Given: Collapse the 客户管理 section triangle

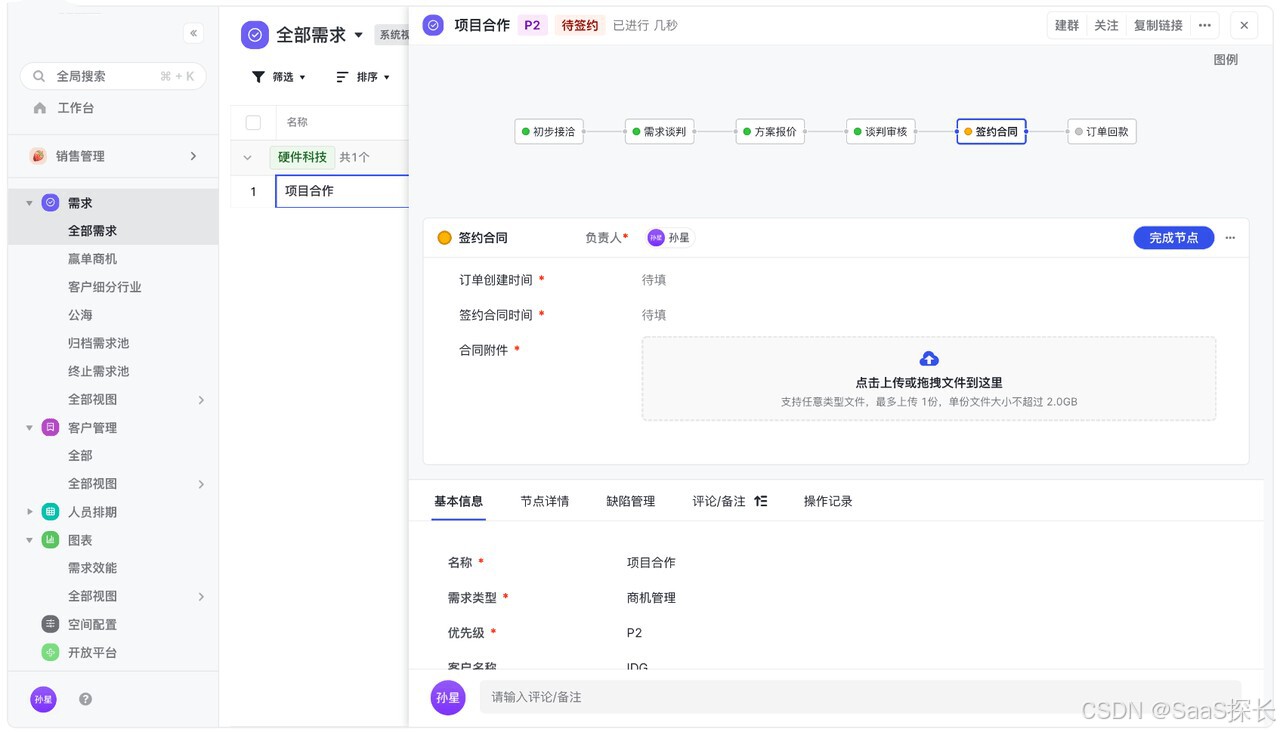Looking at the screenshot, I should [x=29, y=428].
